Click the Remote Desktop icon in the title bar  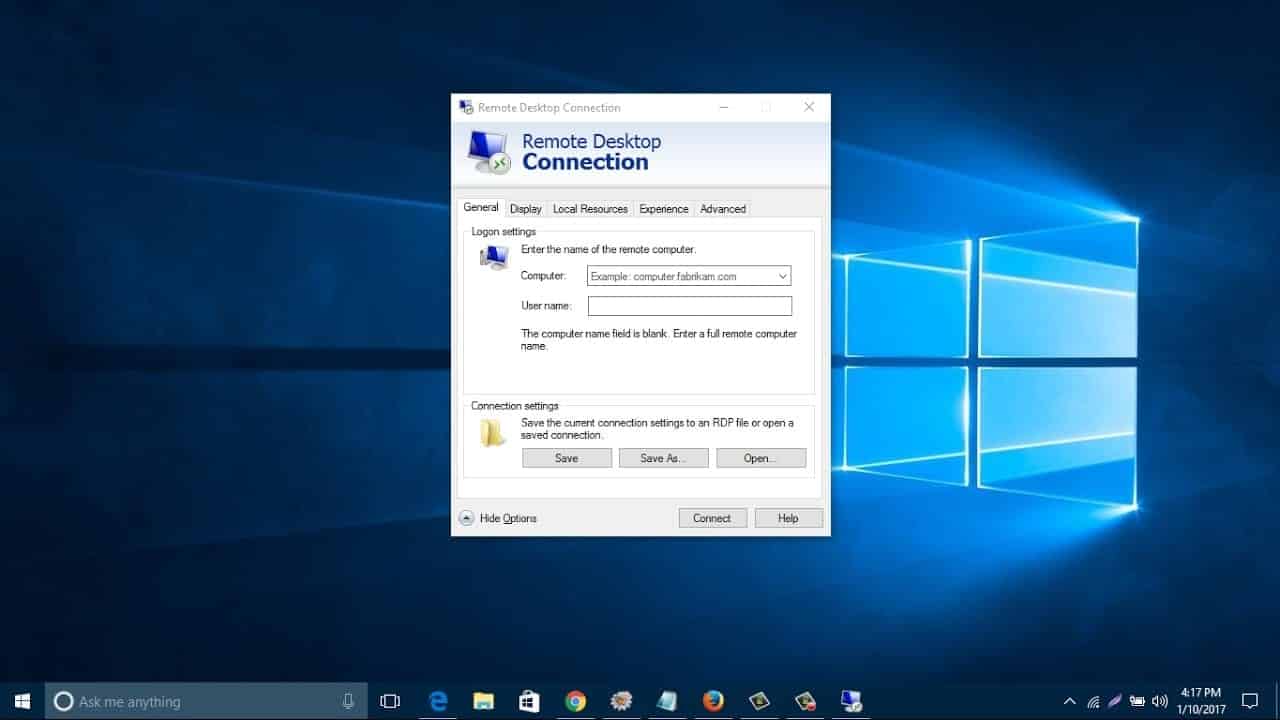pos(466,107)
